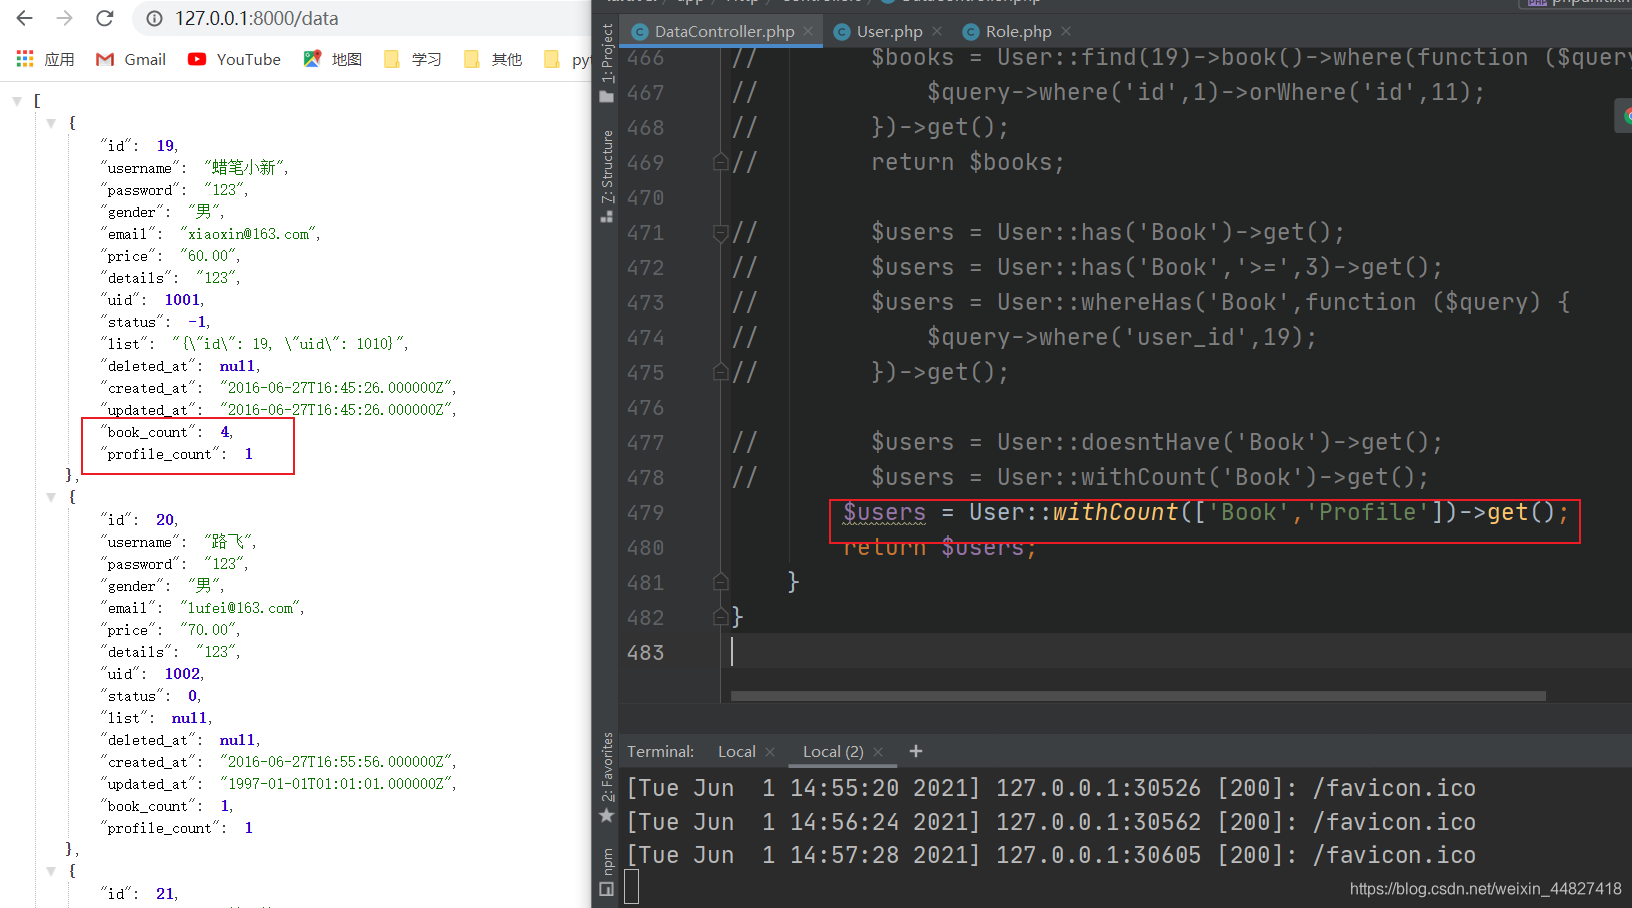Collapse the JSON object with id 19
Image resolution: width=1632 pixels, height=908 pixels.
pos(51,123)
